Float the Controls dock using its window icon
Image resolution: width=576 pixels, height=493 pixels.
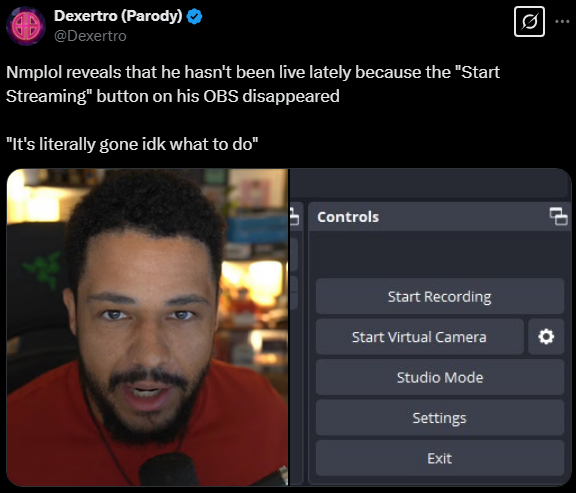click(x=558, y=216)
